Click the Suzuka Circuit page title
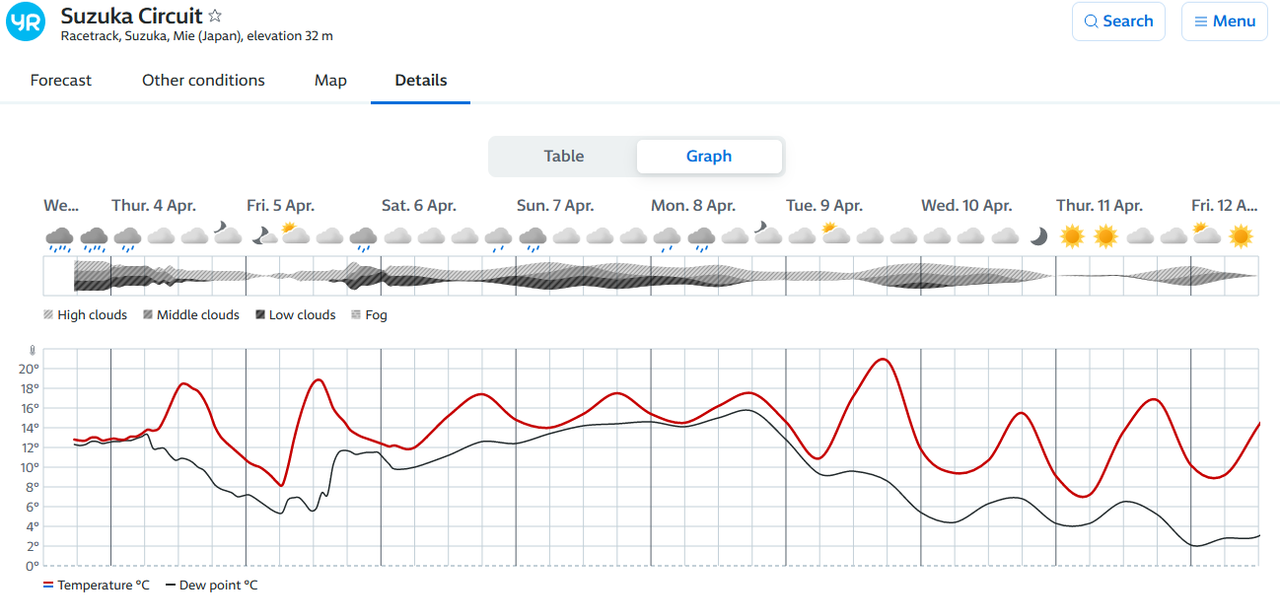 point(132,16)
